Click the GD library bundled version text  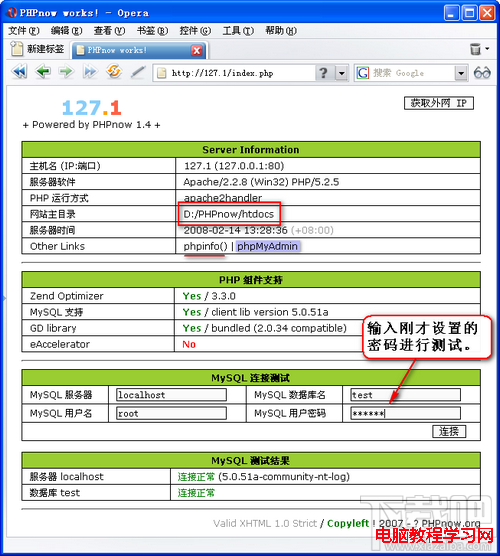[x=279, y=328]
